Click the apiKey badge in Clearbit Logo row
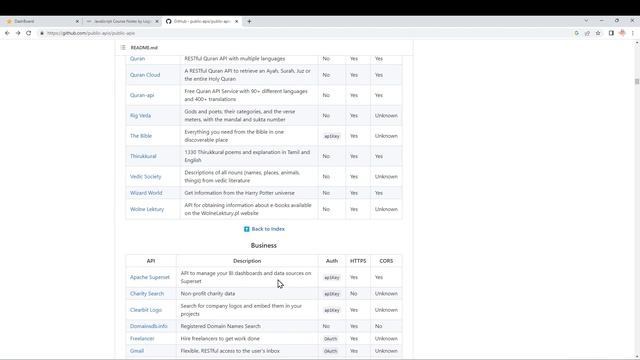 point(332,310)
